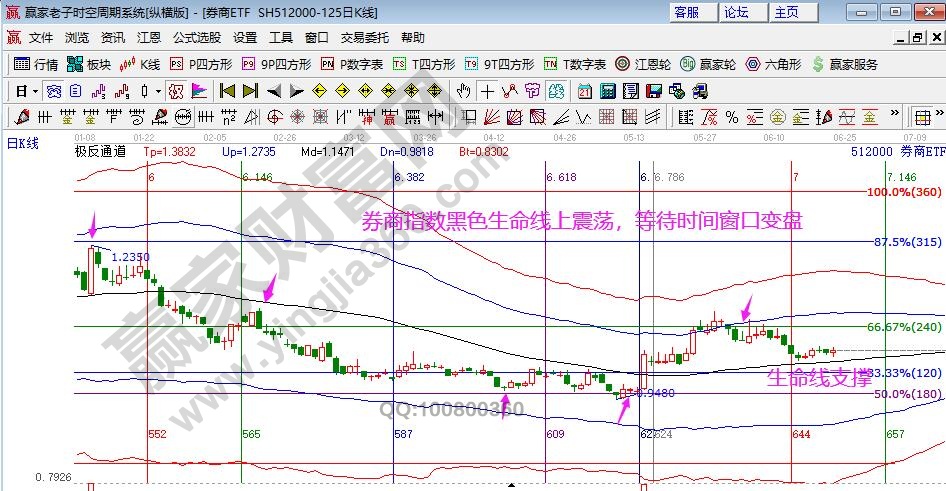Image resolution: width=946 pixels, height=491 pixels.
Task: Toggle the crosshair cursor button
Action: [487, 91]
